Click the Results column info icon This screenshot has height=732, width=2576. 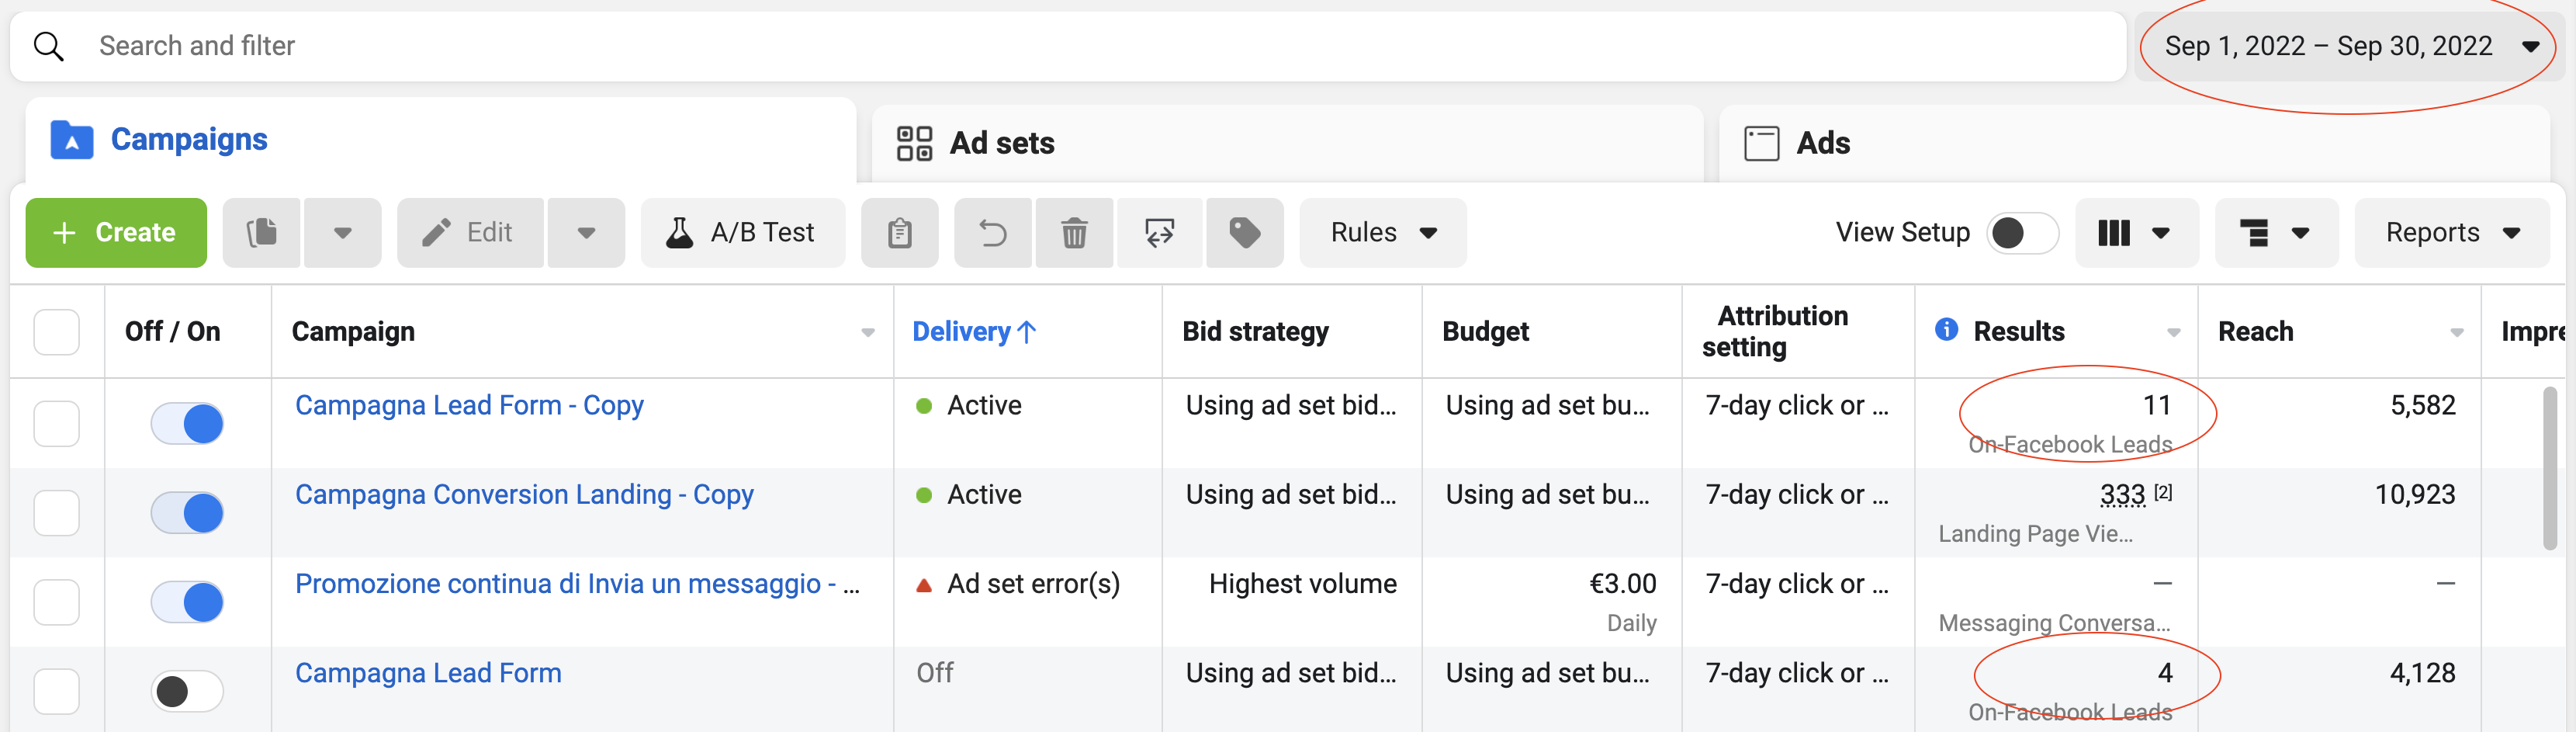[1946, 330]
